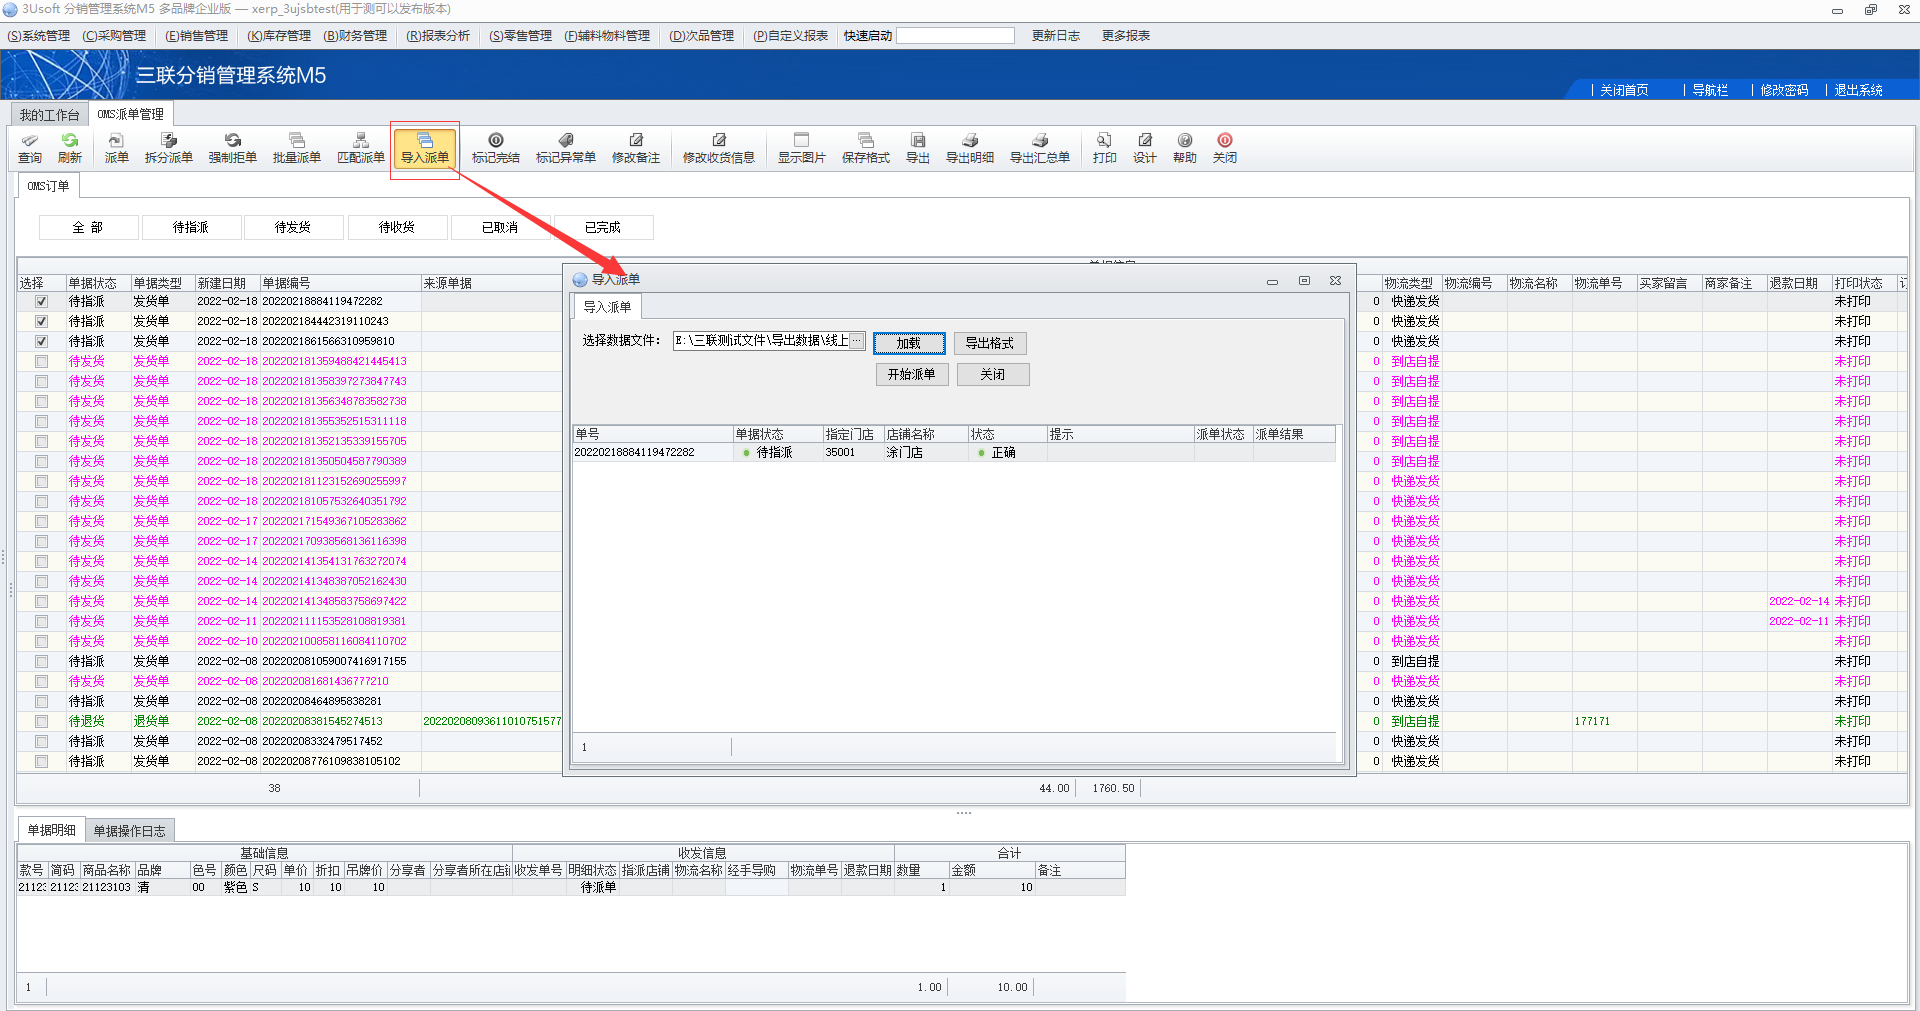Click the 派单 dispatch toolbar icon

click(117, 148)
